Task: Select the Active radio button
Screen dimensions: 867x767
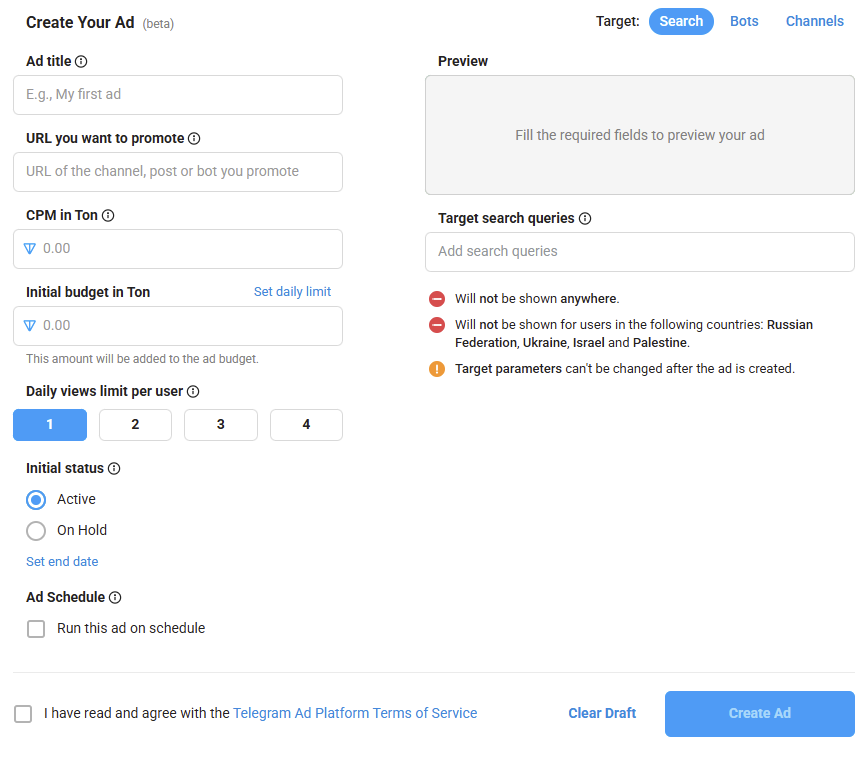Action: tap(36, 500)
